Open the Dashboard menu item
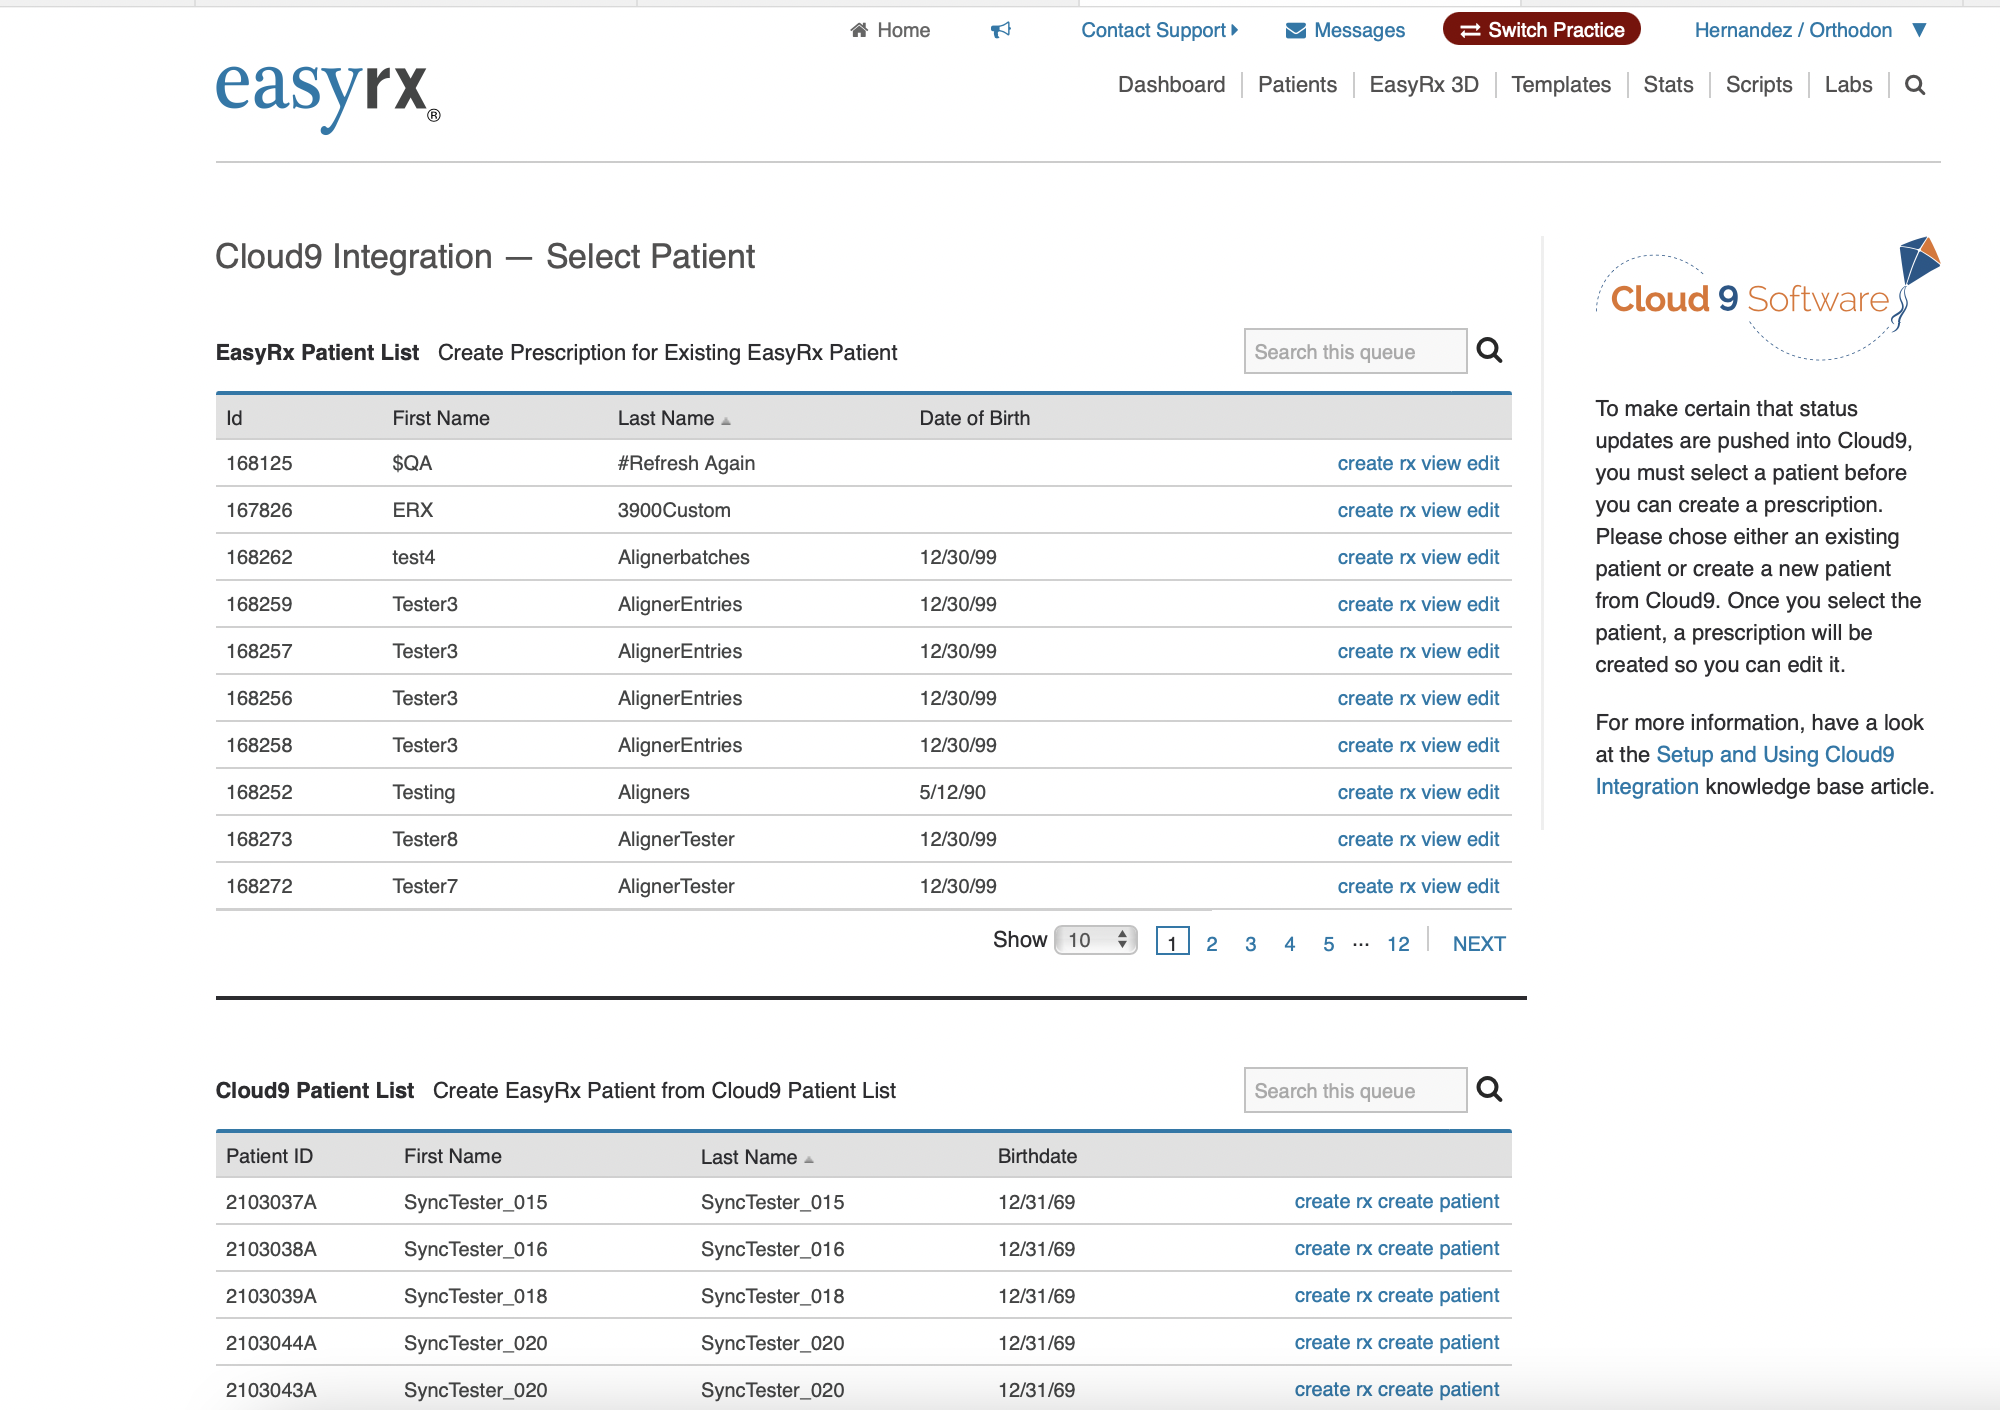 pos(1172,85)
